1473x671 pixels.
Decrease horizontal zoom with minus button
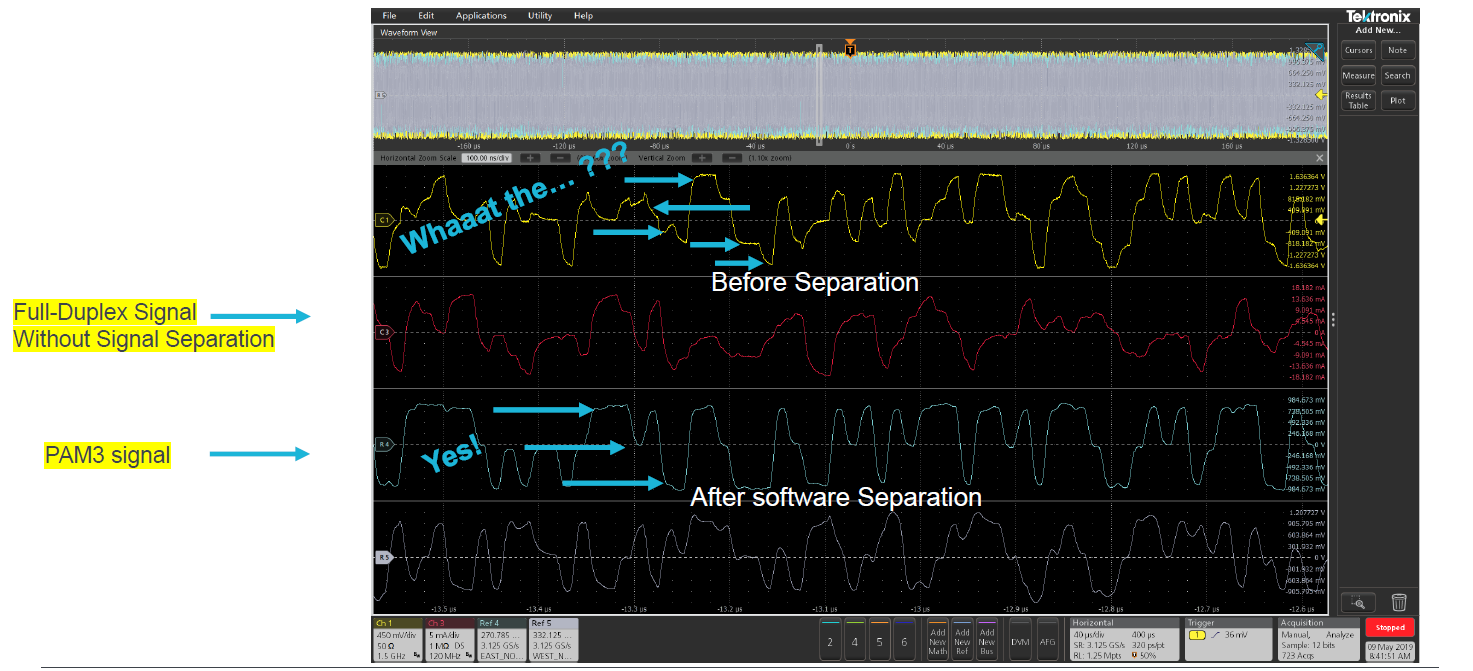tap(560, 158)
